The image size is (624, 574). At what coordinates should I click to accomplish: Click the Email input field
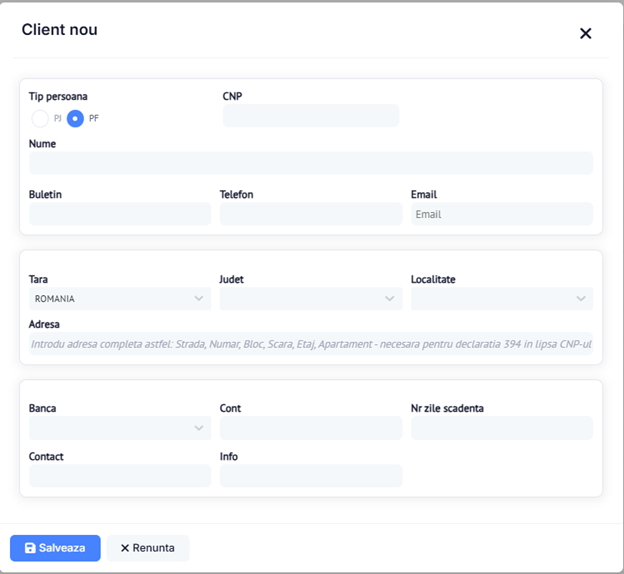coord(501,214)
